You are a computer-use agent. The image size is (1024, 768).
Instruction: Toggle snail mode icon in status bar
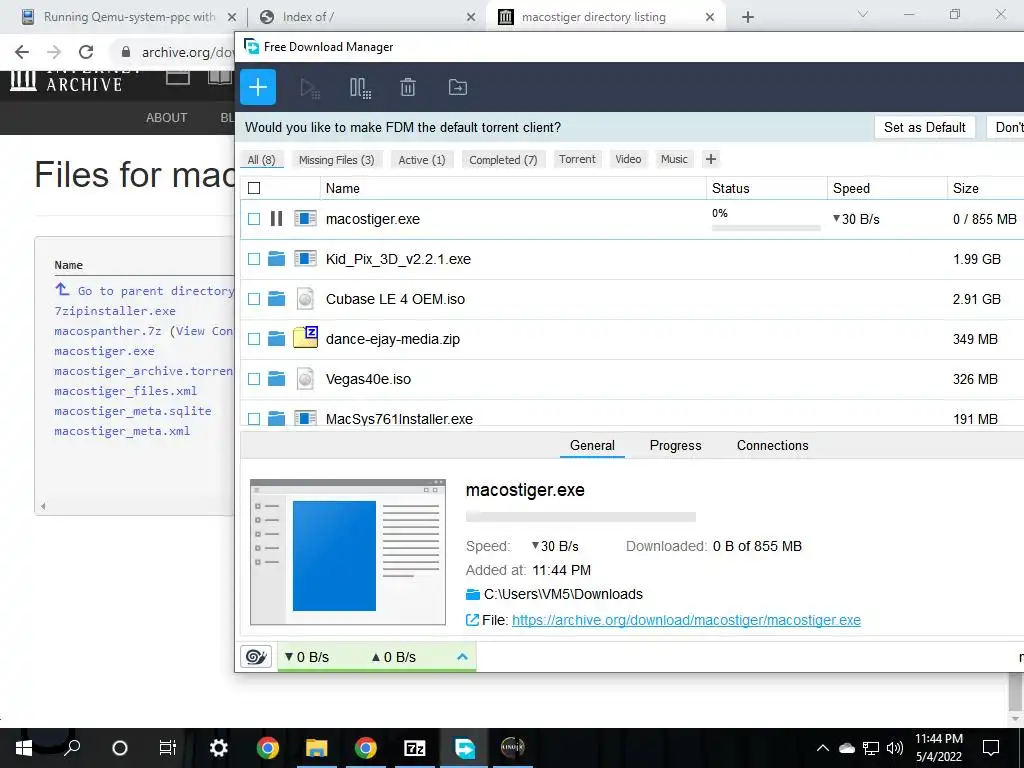tap(256, 656)
